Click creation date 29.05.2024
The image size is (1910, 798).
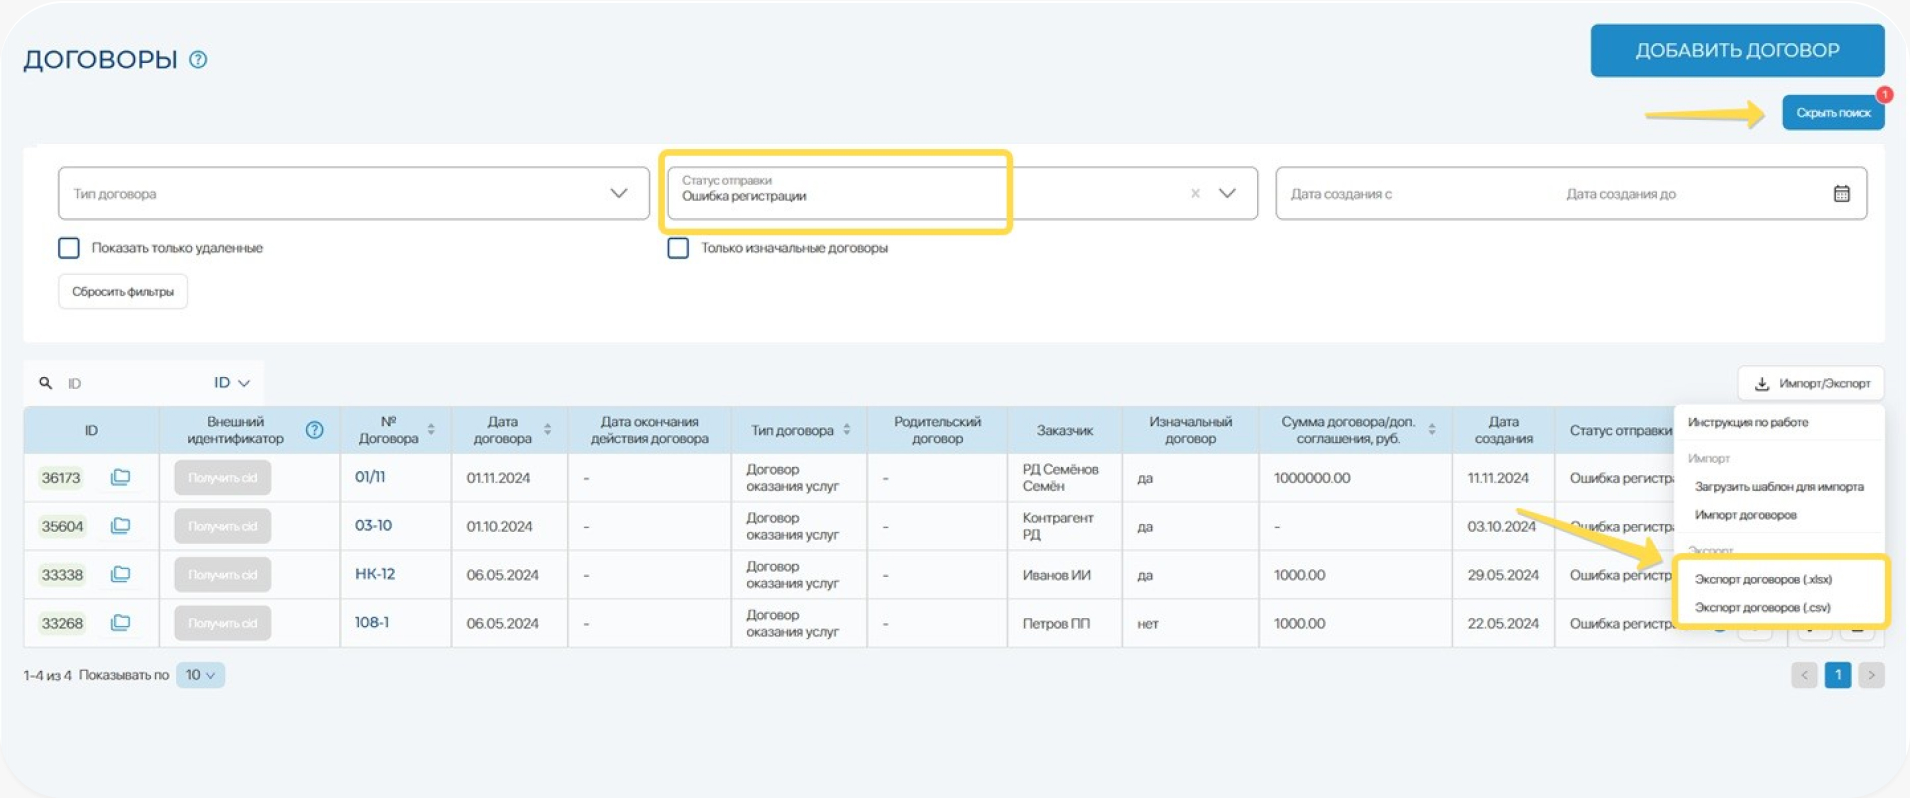[x=1503, y=575]
